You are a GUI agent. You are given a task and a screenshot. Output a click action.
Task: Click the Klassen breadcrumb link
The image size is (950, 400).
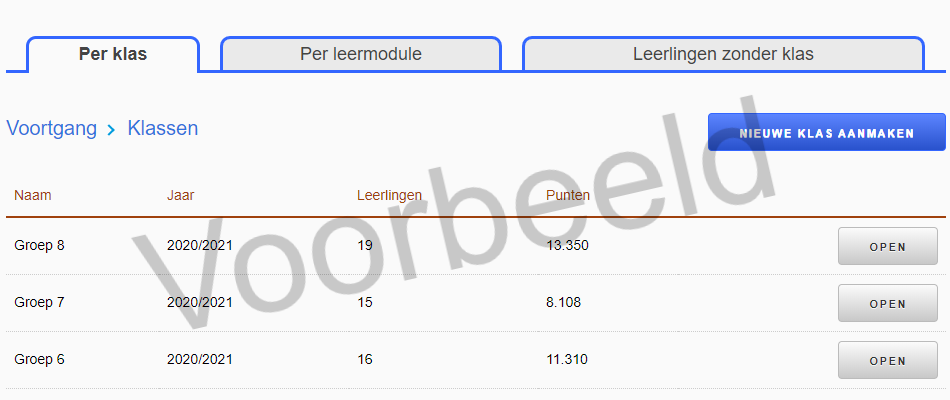click(162, 128)
